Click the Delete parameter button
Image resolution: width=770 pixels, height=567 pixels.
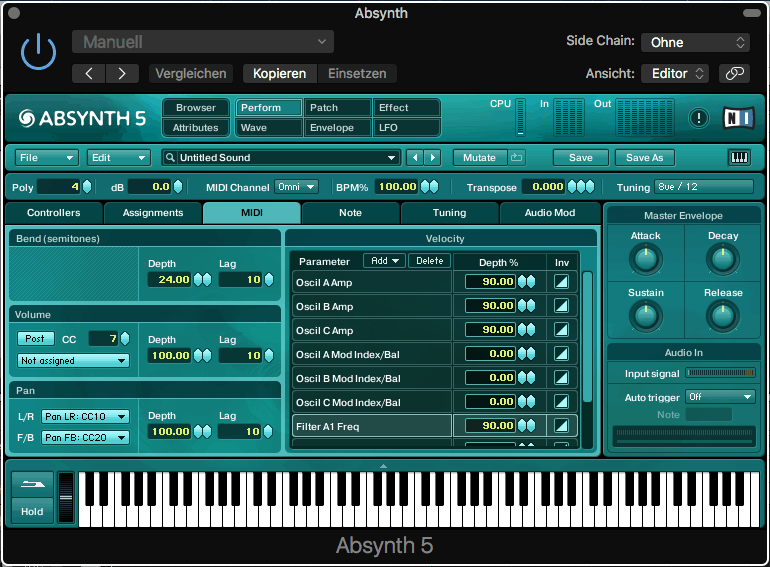430,261
